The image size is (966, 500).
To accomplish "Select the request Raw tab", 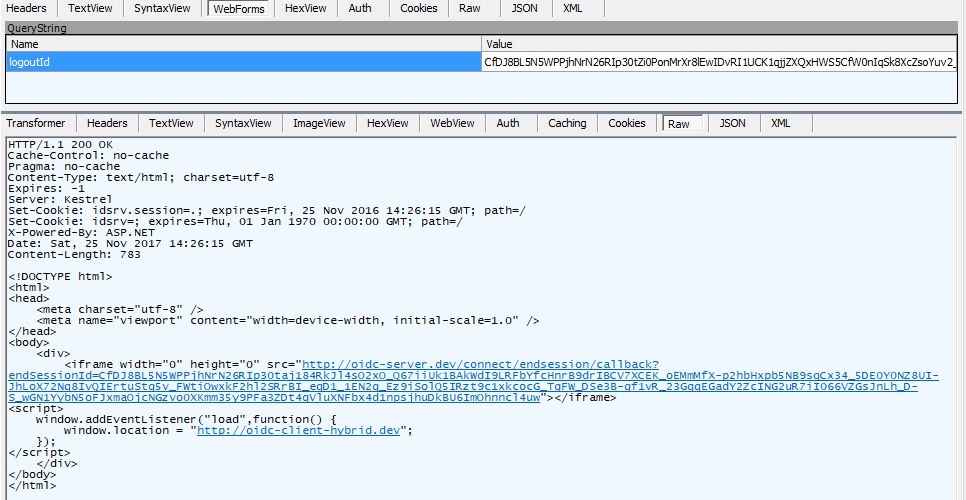I will point(469,9).
